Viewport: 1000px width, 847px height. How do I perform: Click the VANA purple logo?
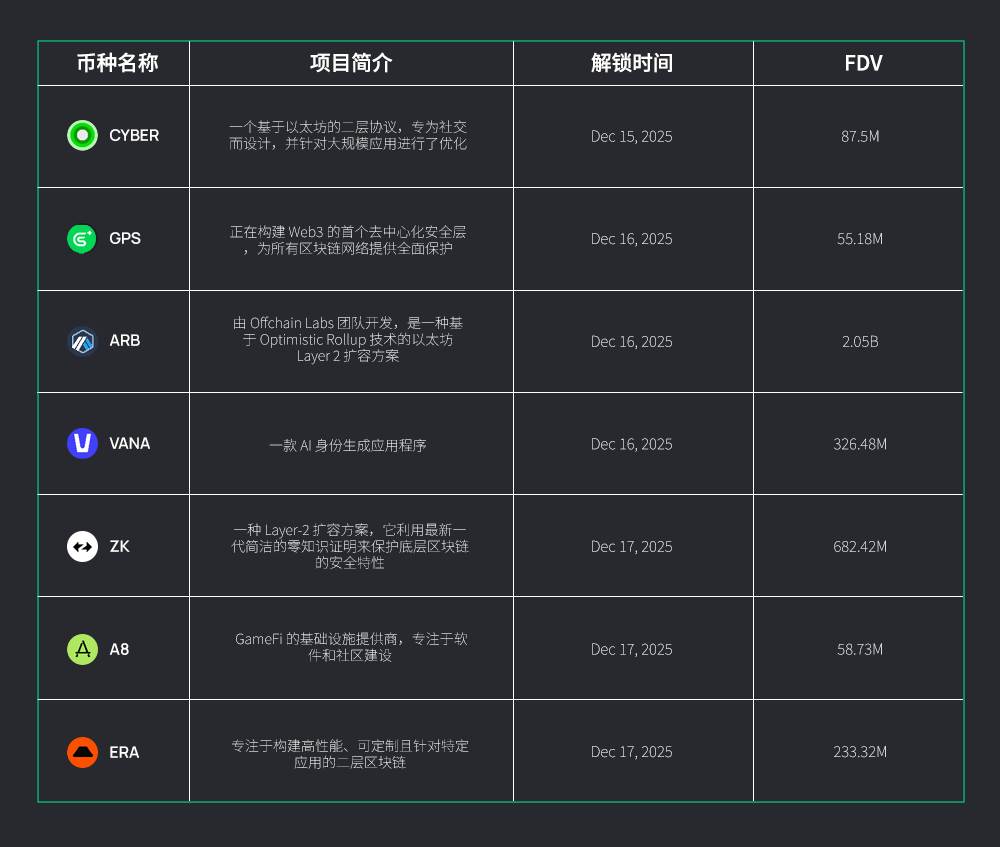[82, 443]
